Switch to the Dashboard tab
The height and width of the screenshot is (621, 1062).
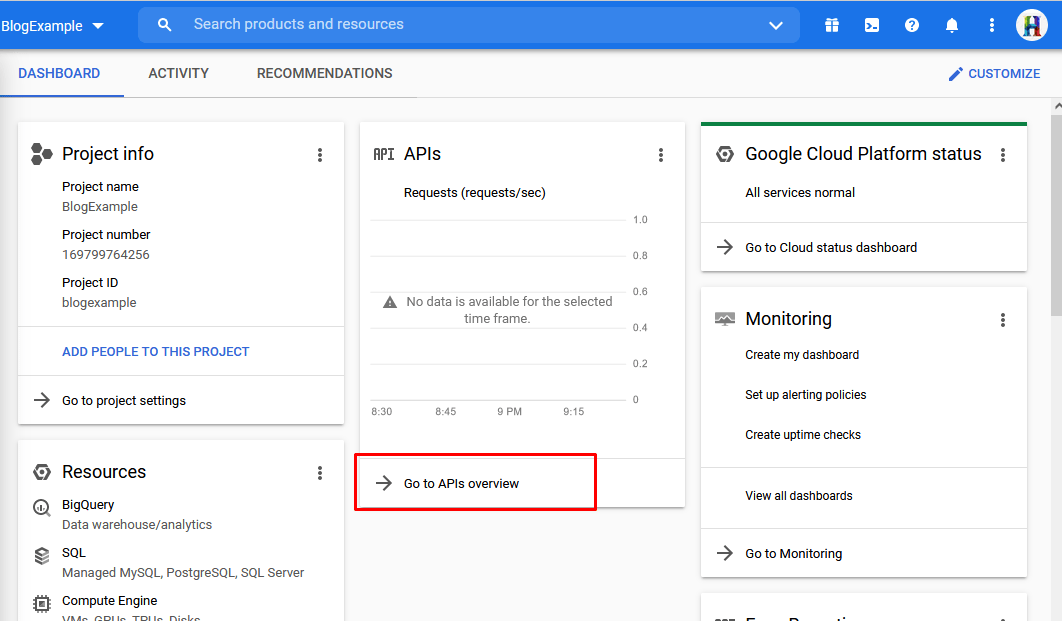pyautogui.click(x=59, y=73)
